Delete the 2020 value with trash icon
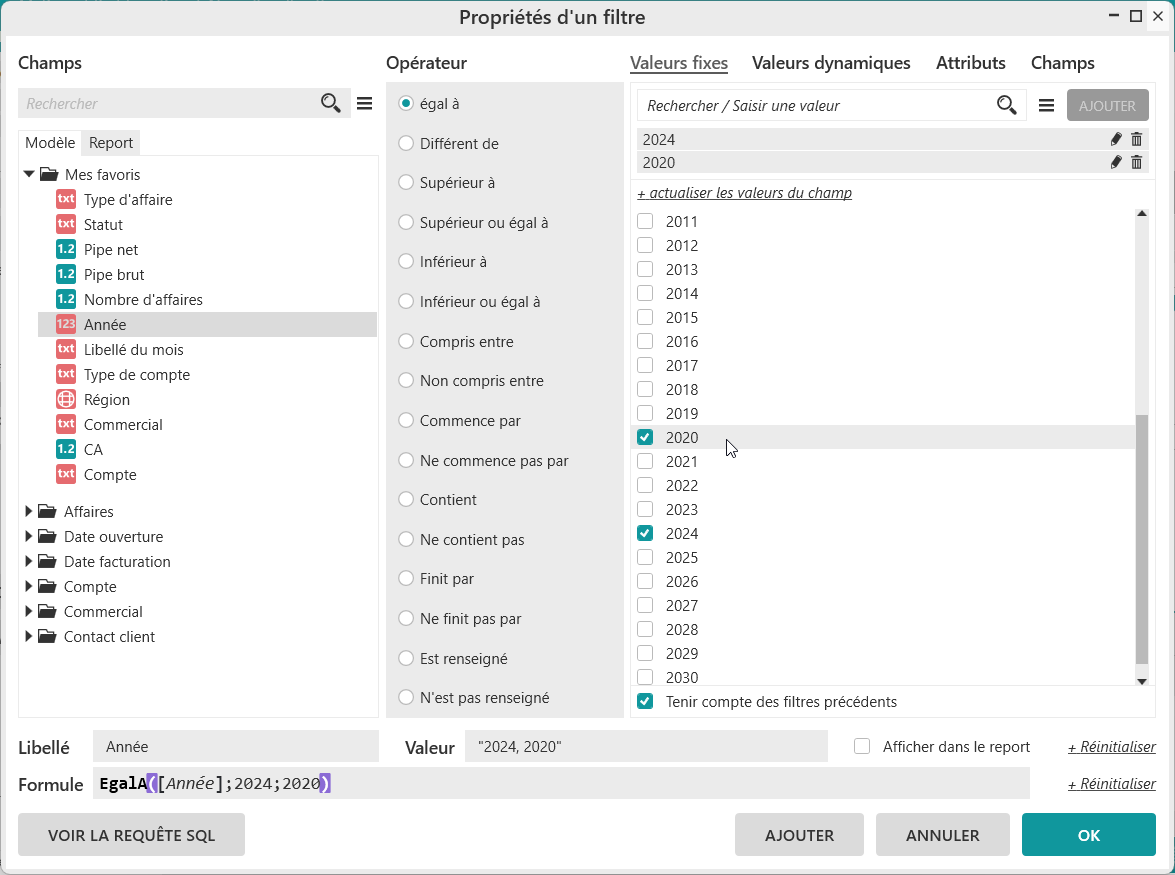 (x=1136, y=163)
